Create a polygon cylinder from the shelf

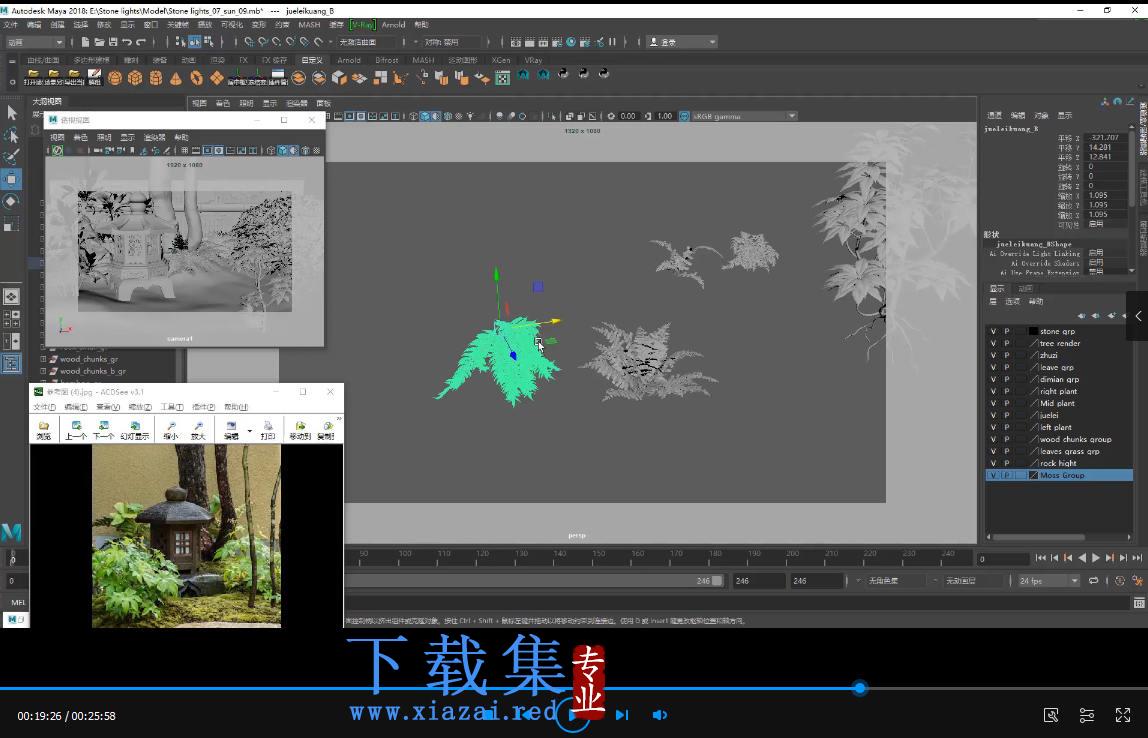coord(156,77)
